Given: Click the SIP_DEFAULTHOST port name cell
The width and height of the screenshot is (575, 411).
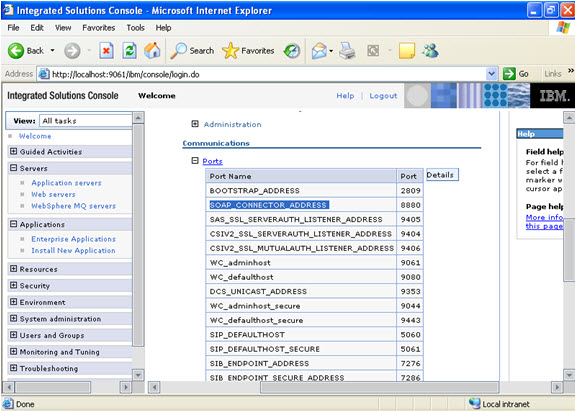Looking at the screenshot, I should pos(301,334).
